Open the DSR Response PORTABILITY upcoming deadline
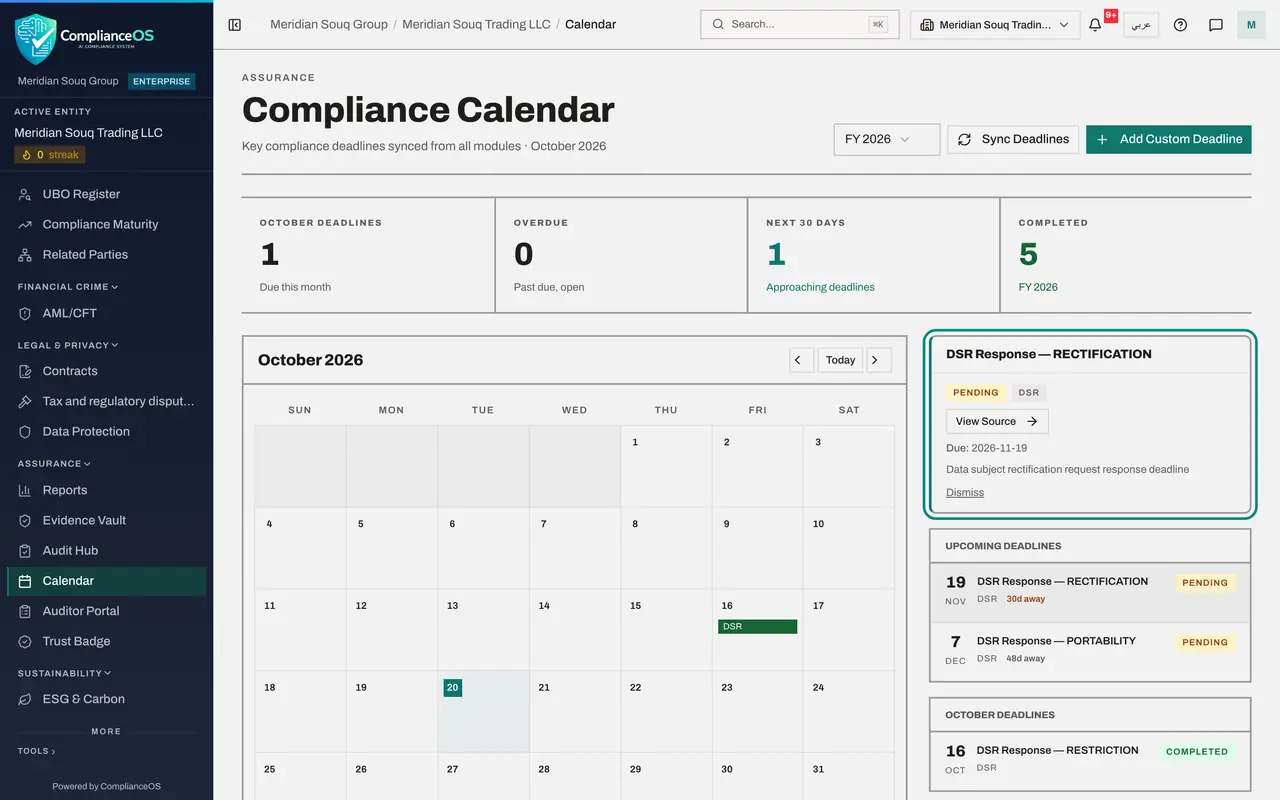 coord(1090,650)
